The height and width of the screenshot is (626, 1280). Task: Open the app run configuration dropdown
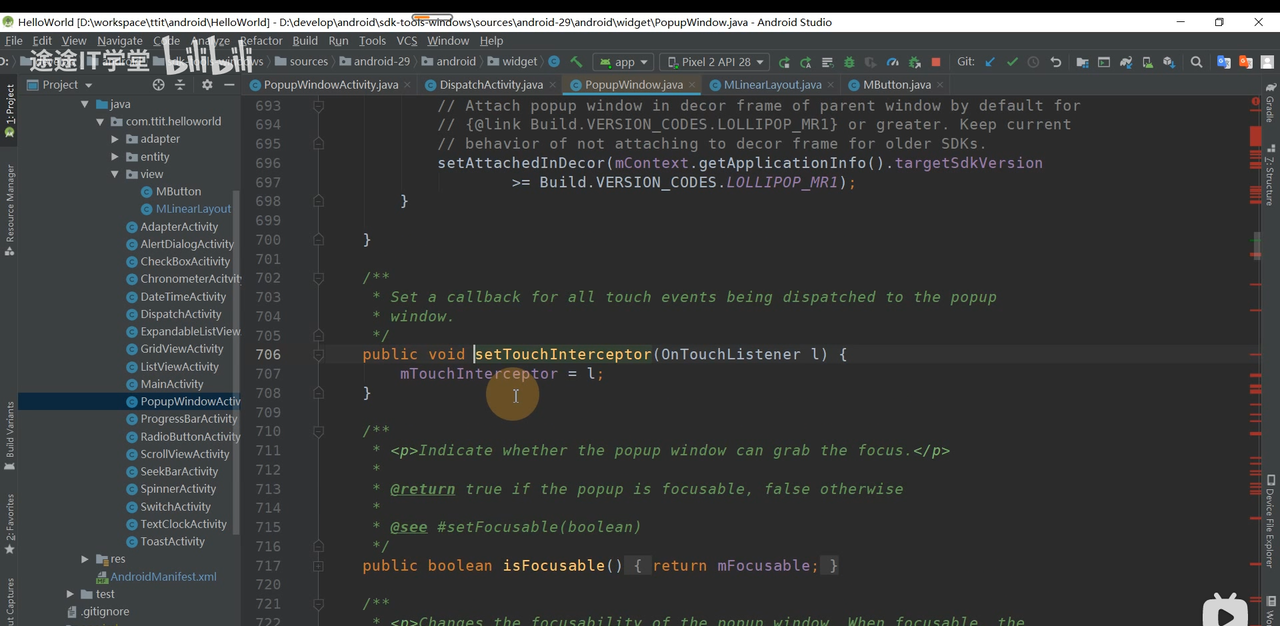[625, 62]
